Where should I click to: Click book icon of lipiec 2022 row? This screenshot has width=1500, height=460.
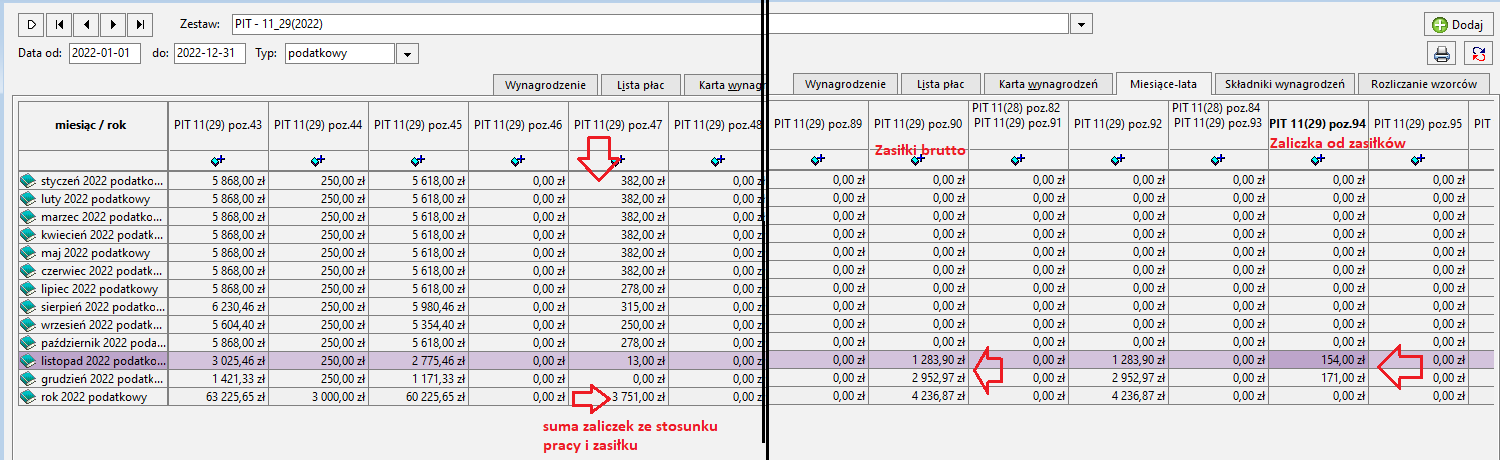(29, 288)
